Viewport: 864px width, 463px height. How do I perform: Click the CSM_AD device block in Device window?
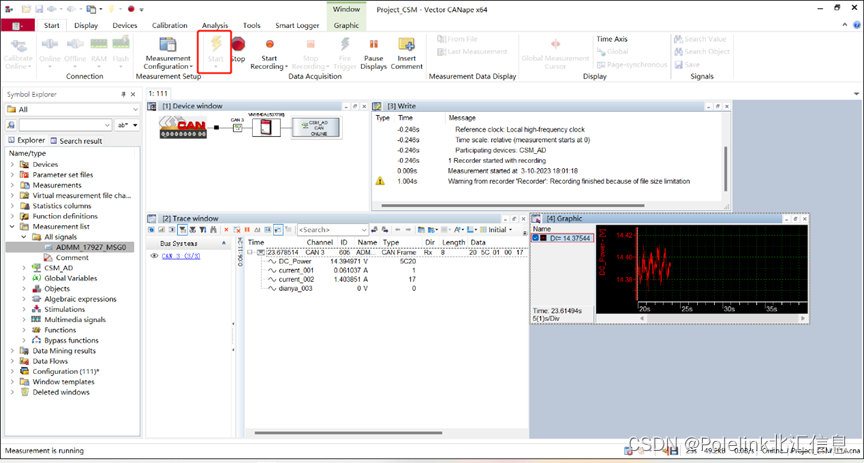(x=315, y=128)
